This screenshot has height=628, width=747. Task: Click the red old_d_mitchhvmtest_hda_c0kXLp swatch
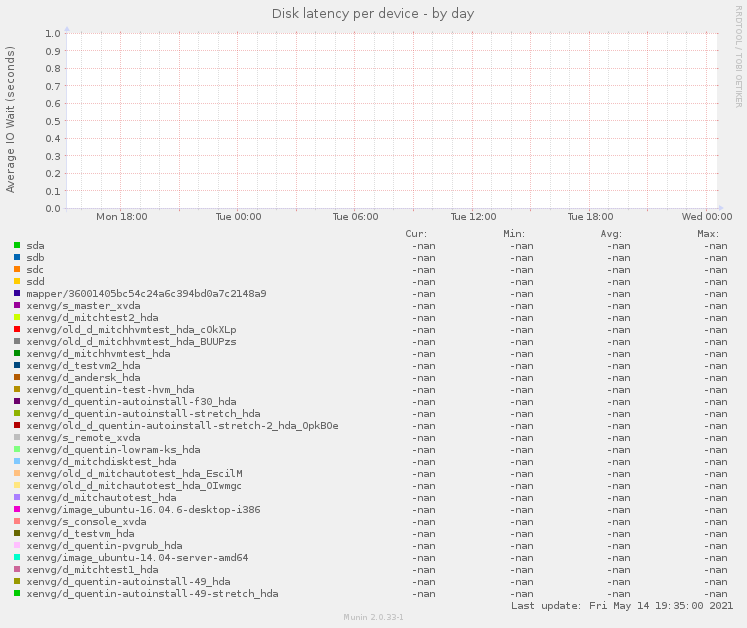point(17,329)
